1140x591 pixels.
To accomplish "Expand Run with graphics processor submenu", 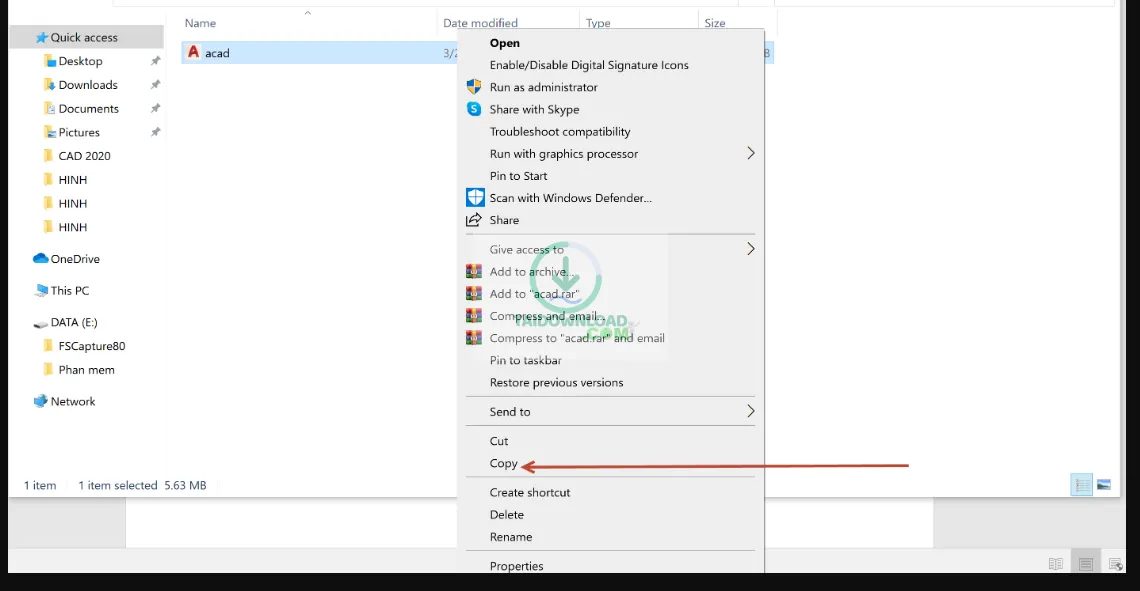I will point(563,154).
